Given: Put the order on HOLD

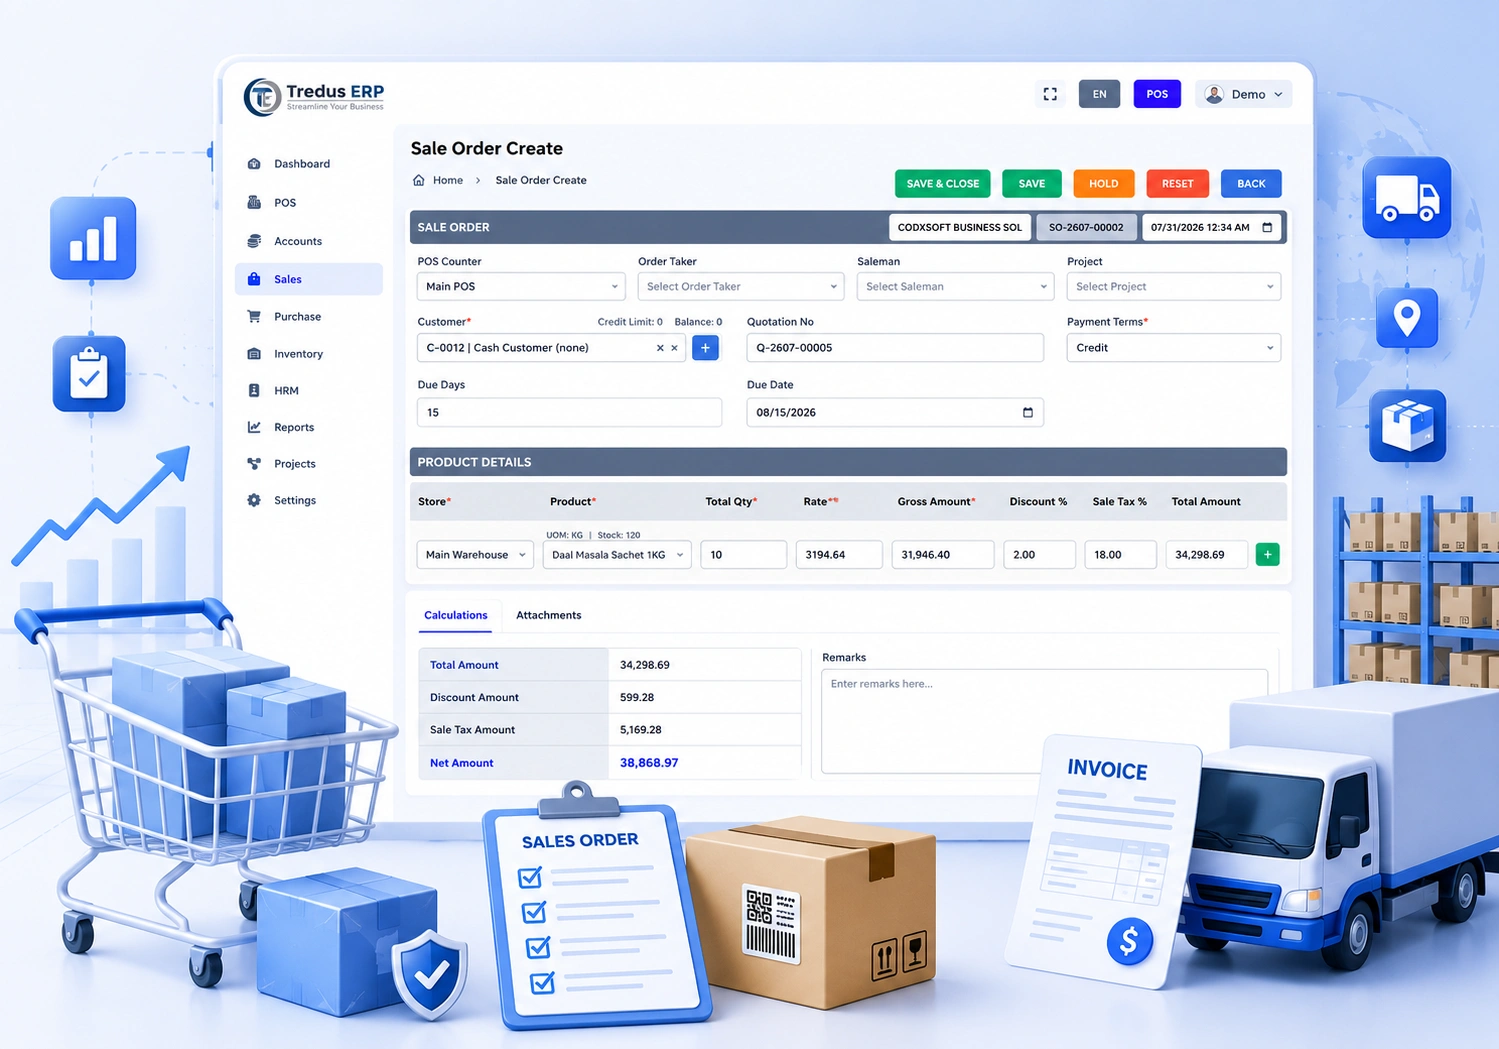Looking at the screenshot, I should 1104,184.
